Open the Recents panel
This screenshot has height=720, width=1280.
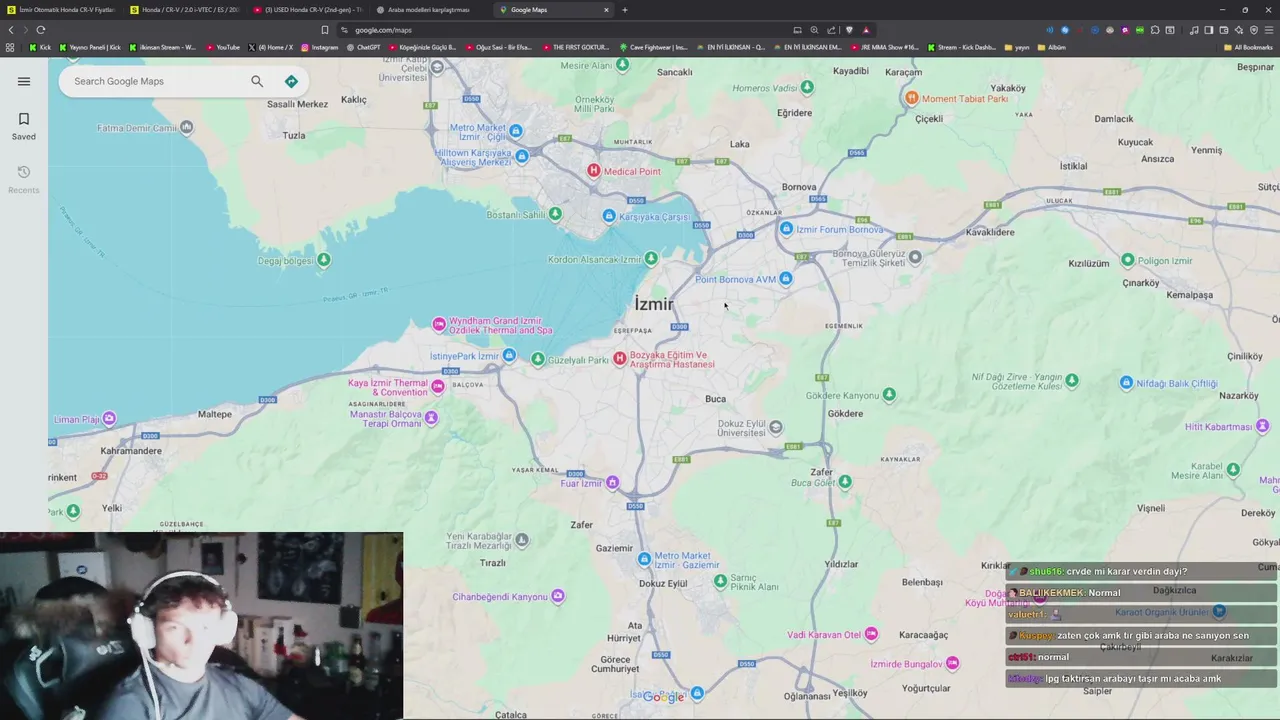pos(24,180)
